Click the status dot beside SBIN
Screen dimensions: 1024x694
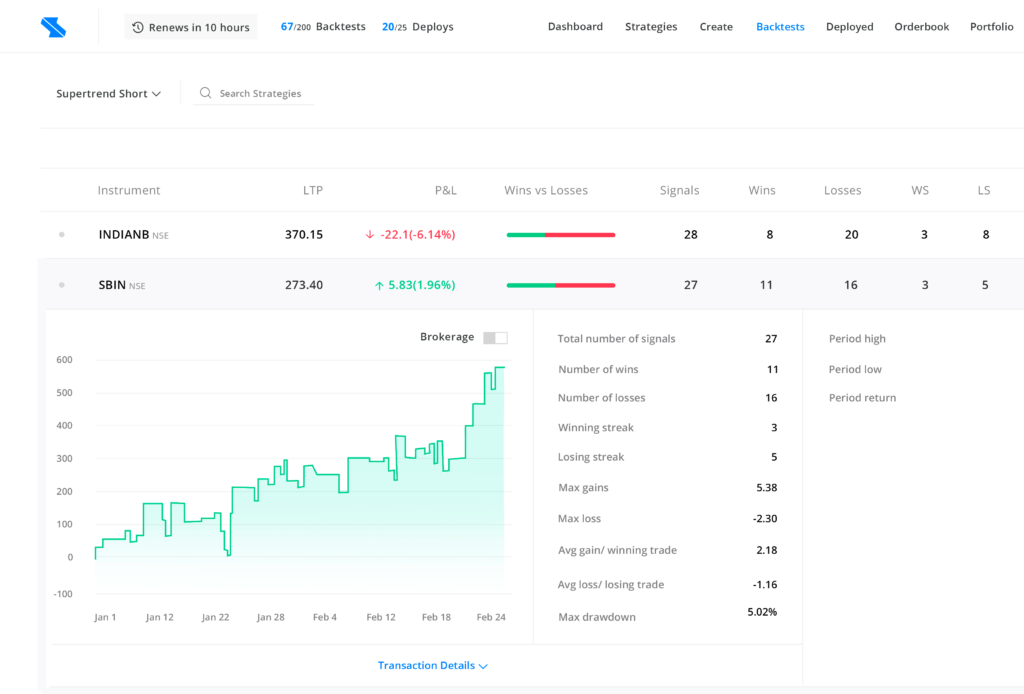click(62, 285)
